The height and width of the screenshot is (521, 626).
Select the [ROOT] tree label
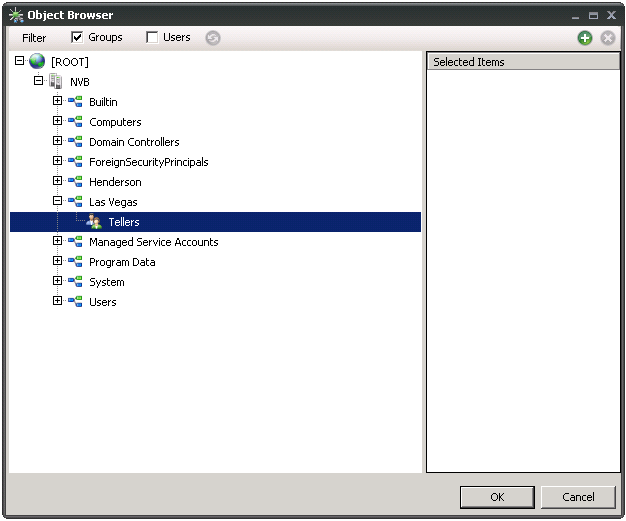70,62
